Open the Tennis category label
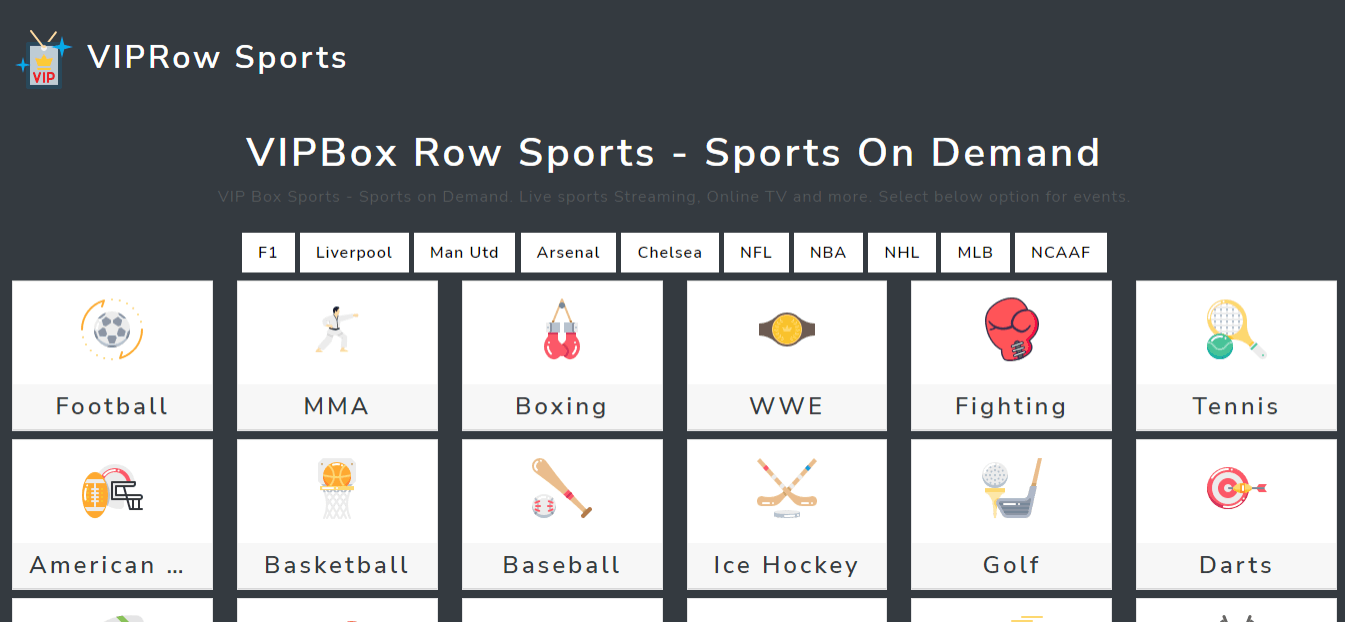The image size is (1345, 622). pos(1236,407)
